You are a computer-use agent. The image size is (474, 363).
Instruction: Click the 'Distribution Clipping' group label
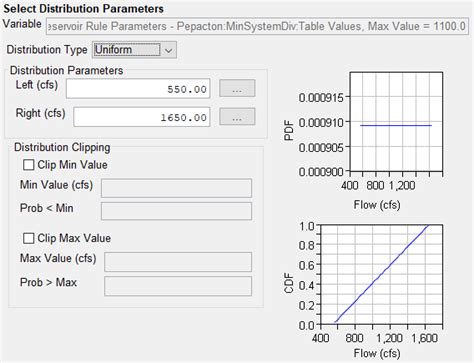click(x=62, y=147)
